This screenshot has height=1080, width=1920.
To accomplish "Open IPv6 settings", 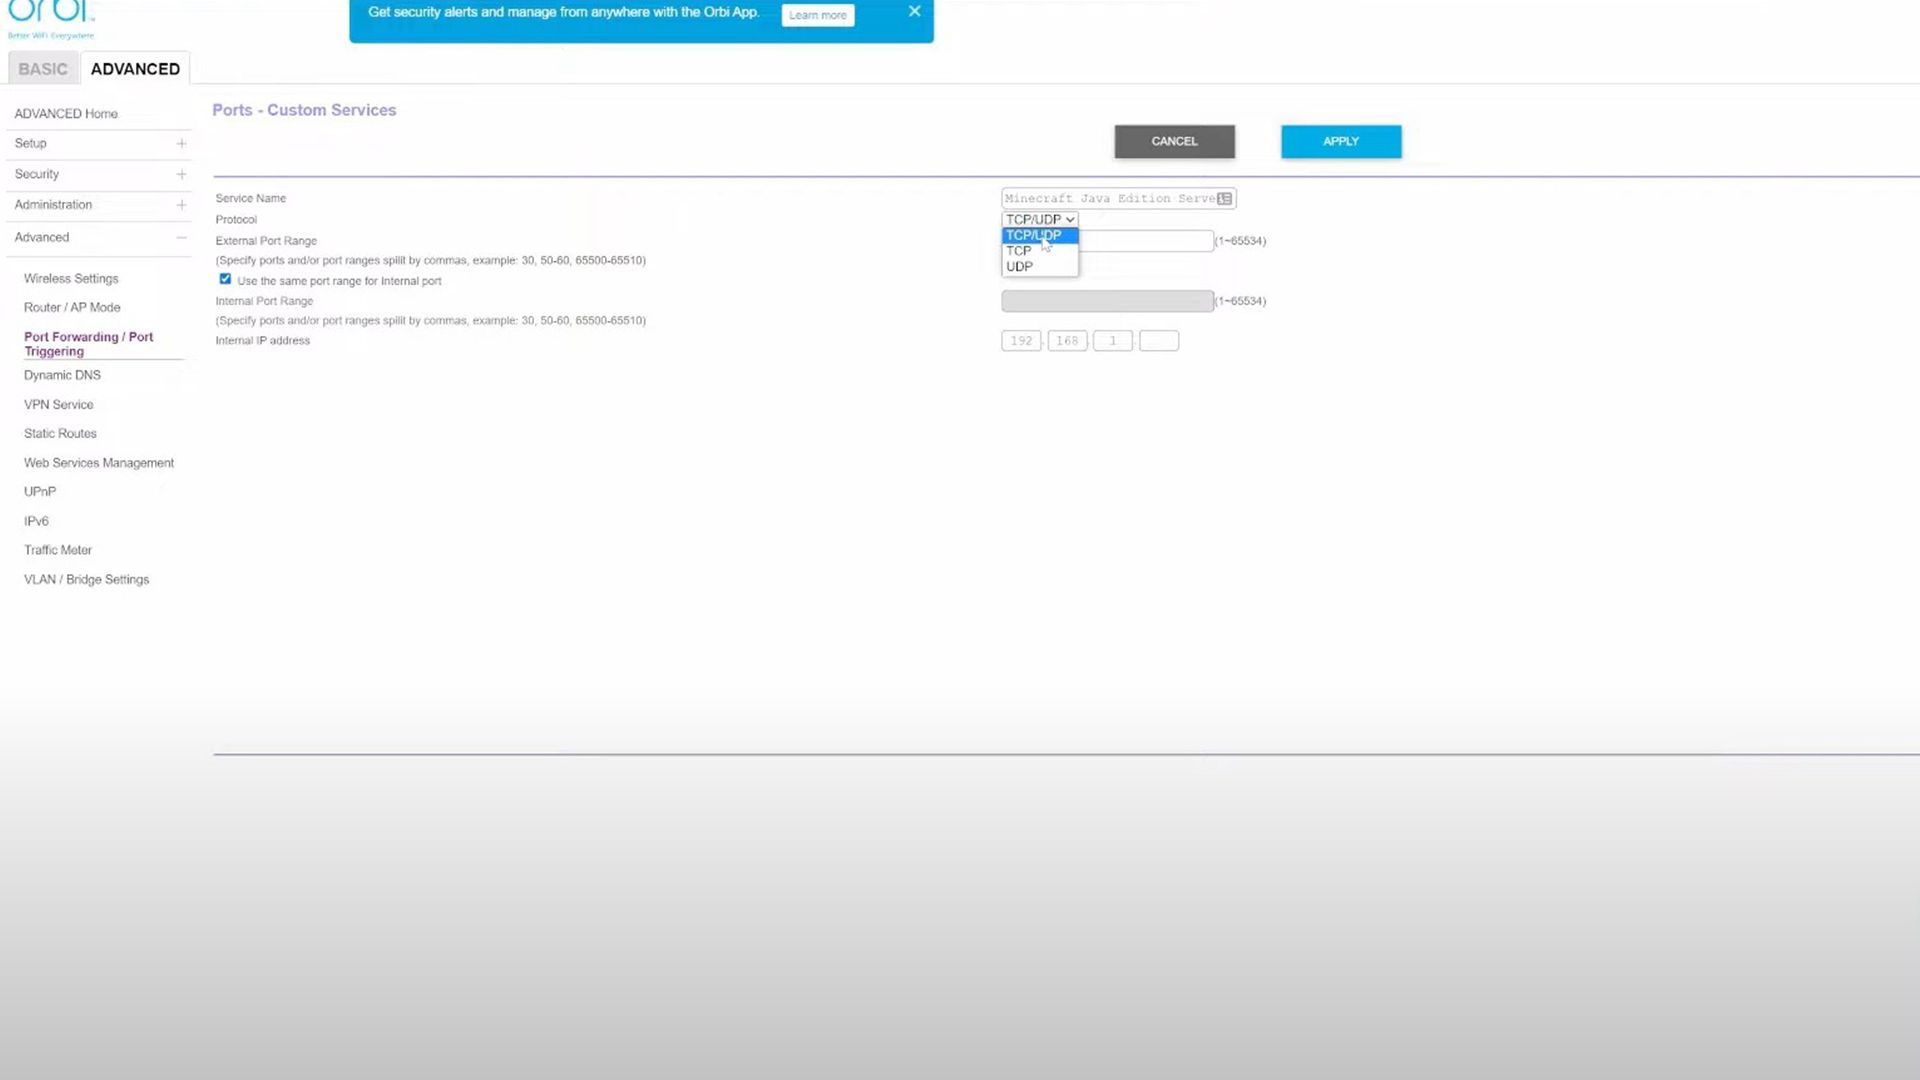I will [x=36, y=522].
